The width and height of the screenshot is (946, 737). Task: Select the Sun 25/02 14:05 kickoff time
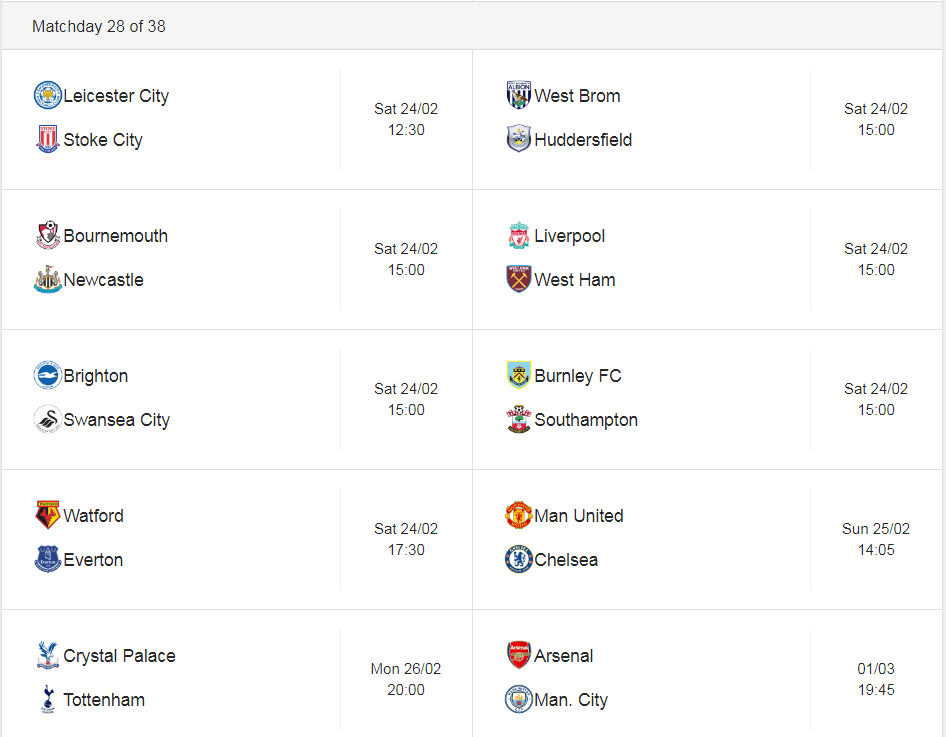(x=876, y=539)
